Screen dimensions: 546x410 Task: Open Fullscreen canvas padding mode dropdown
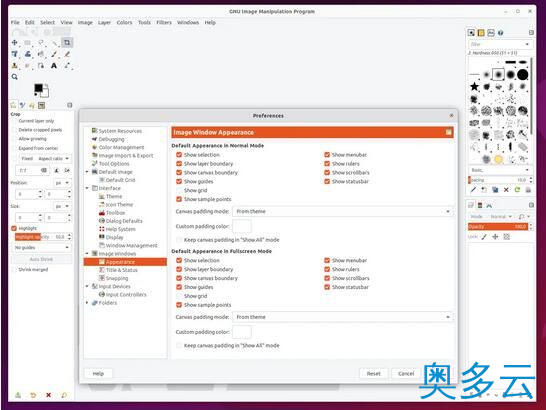coord(343,317)
